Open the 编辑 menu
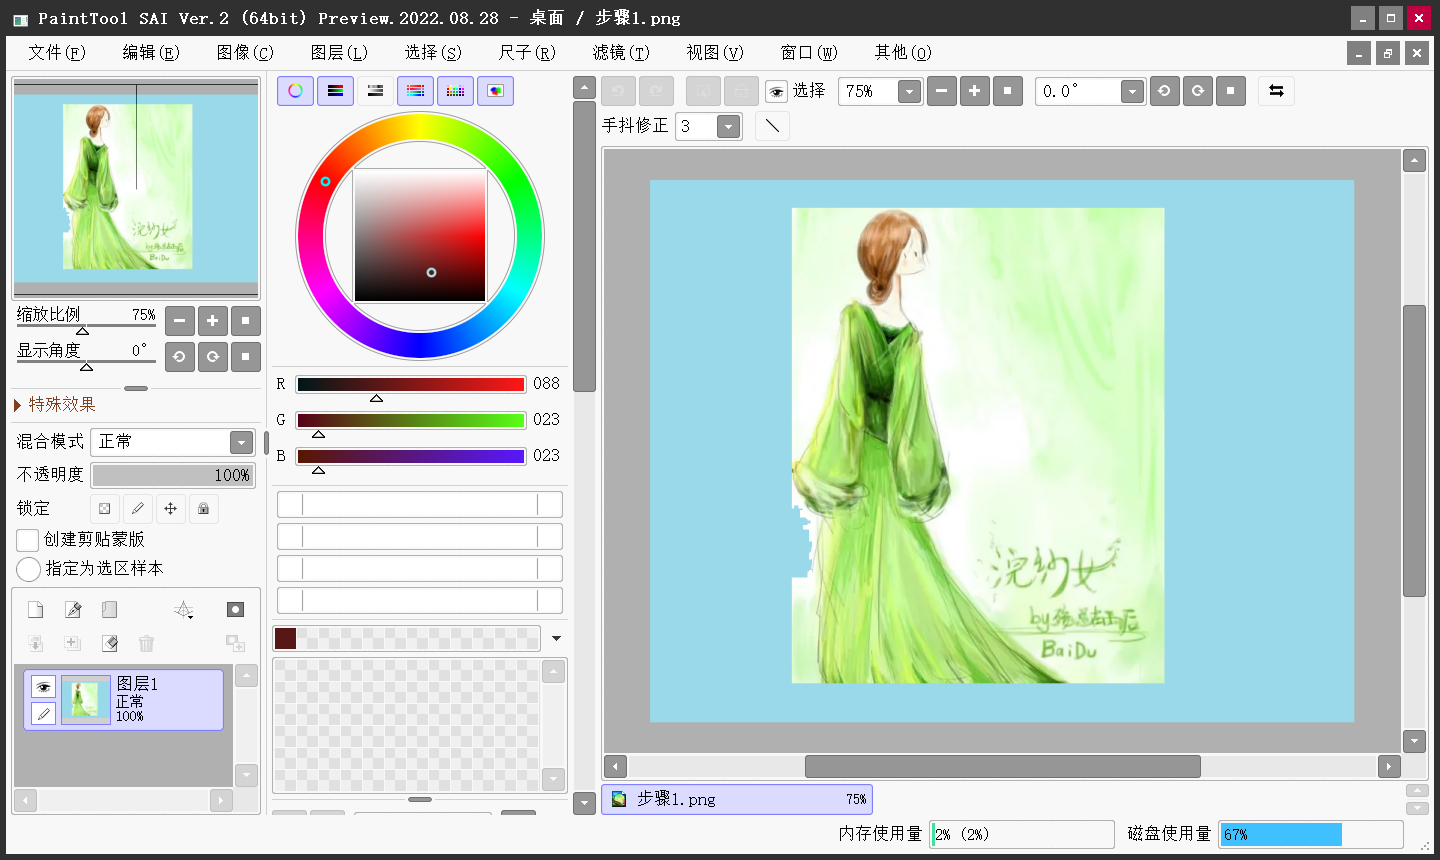 [151, 53]
